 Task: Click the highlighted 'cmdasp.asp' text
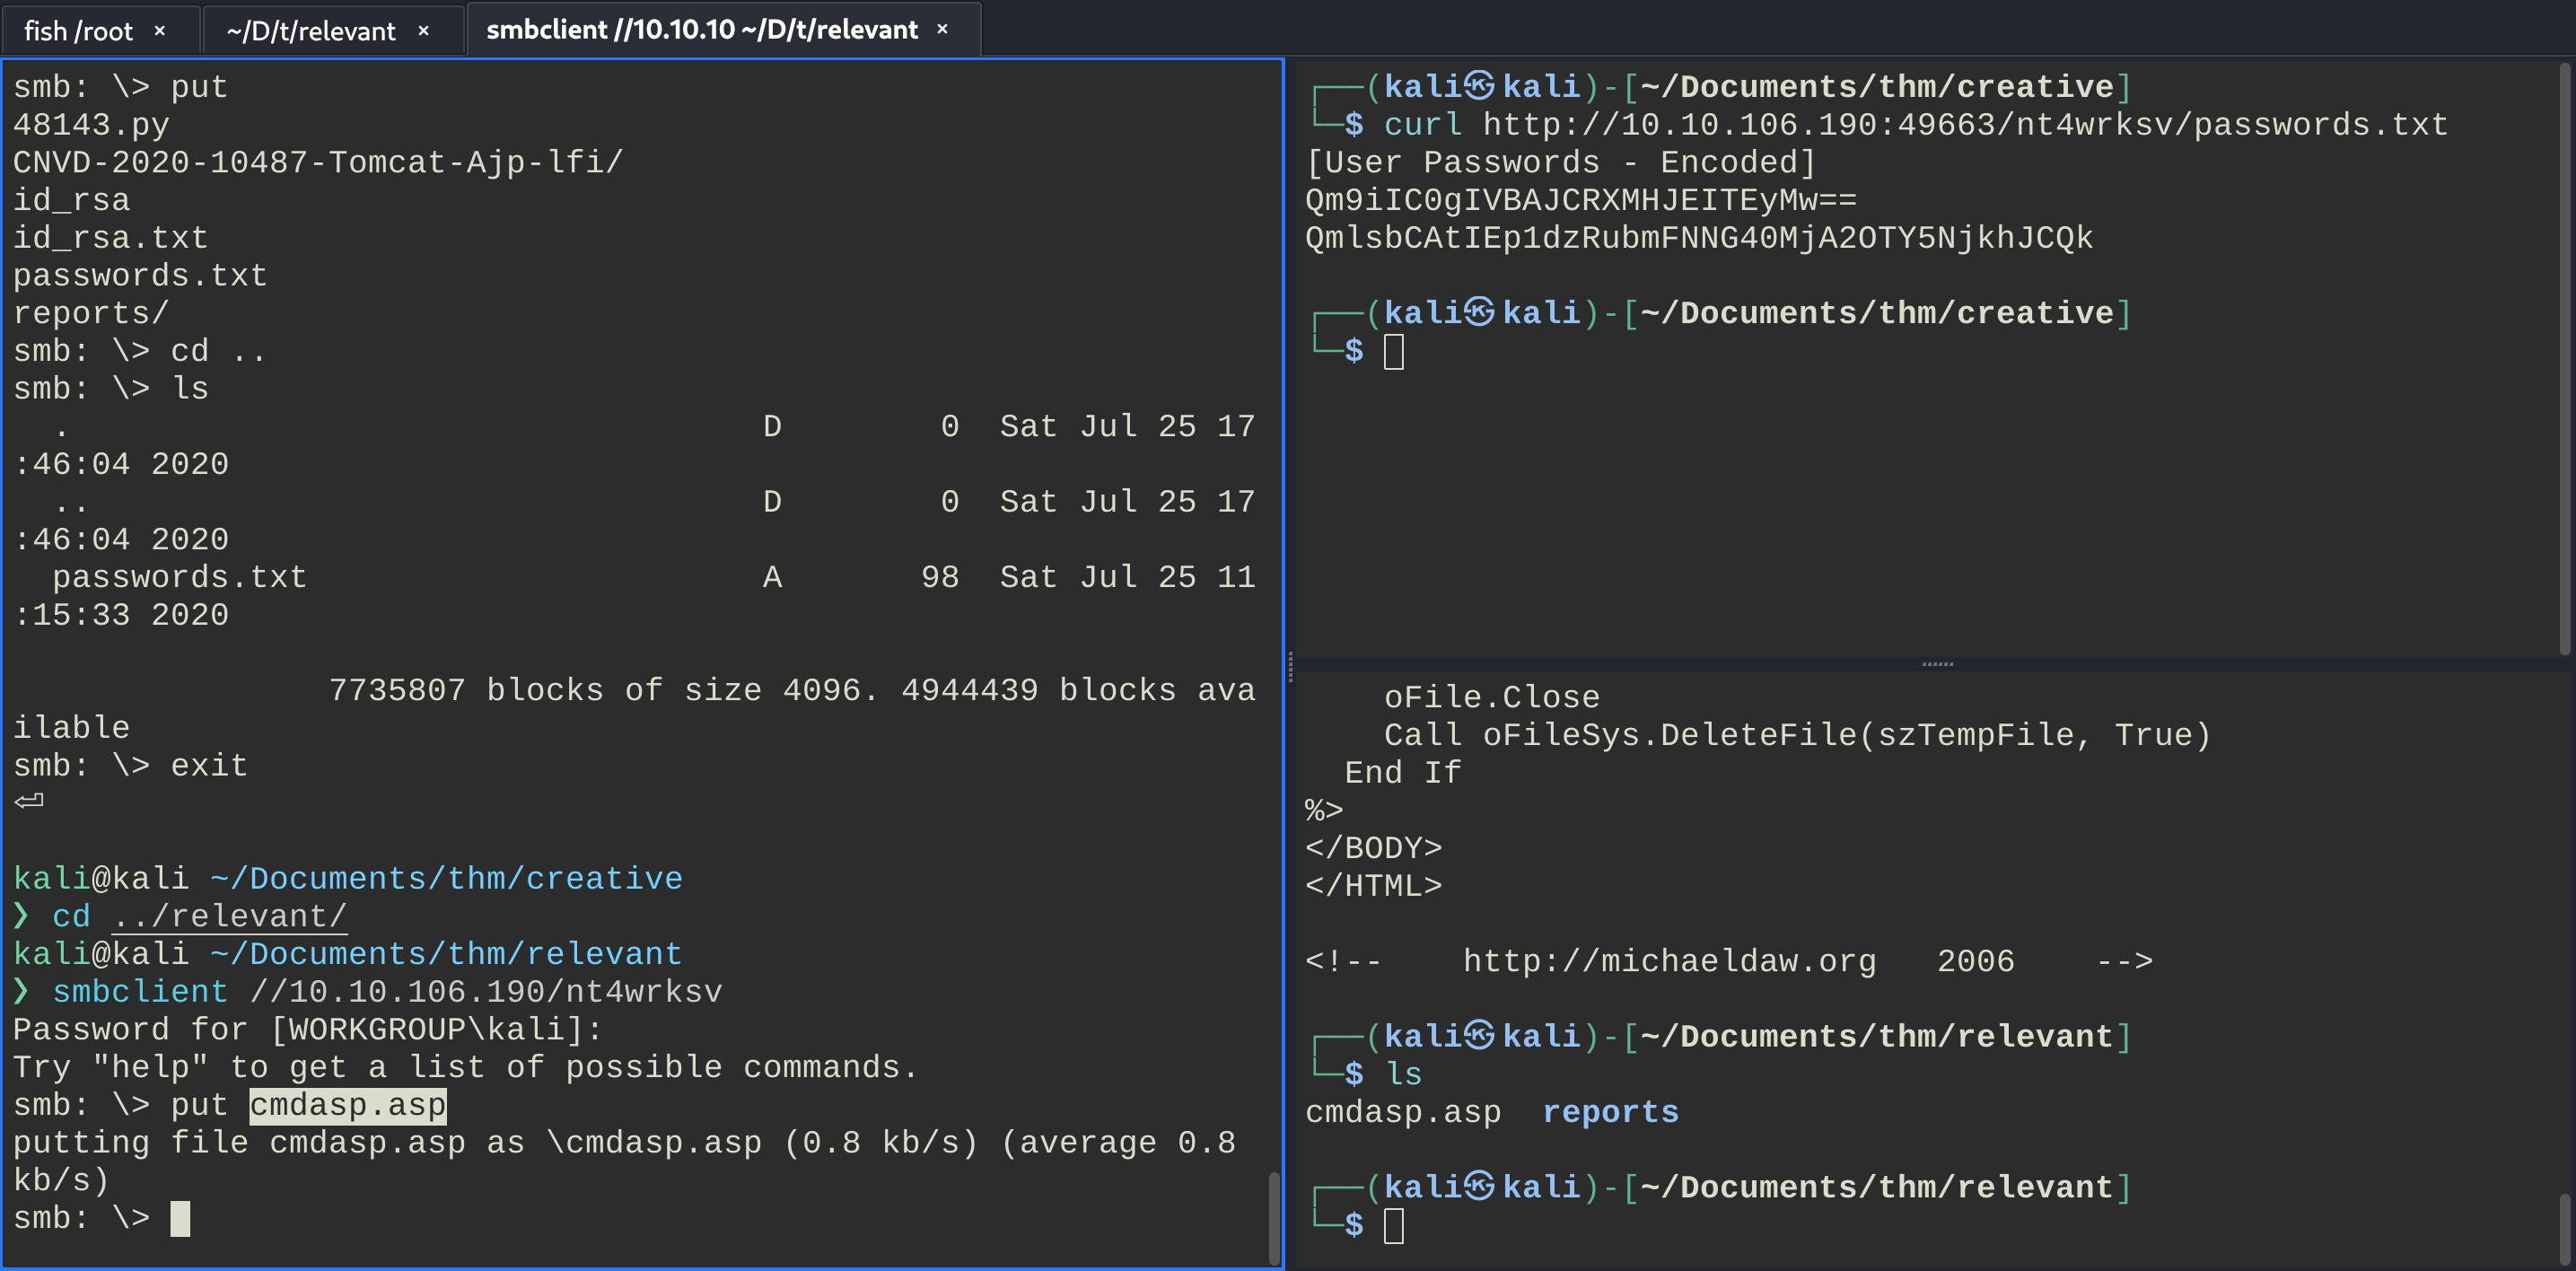(348, 1105)
